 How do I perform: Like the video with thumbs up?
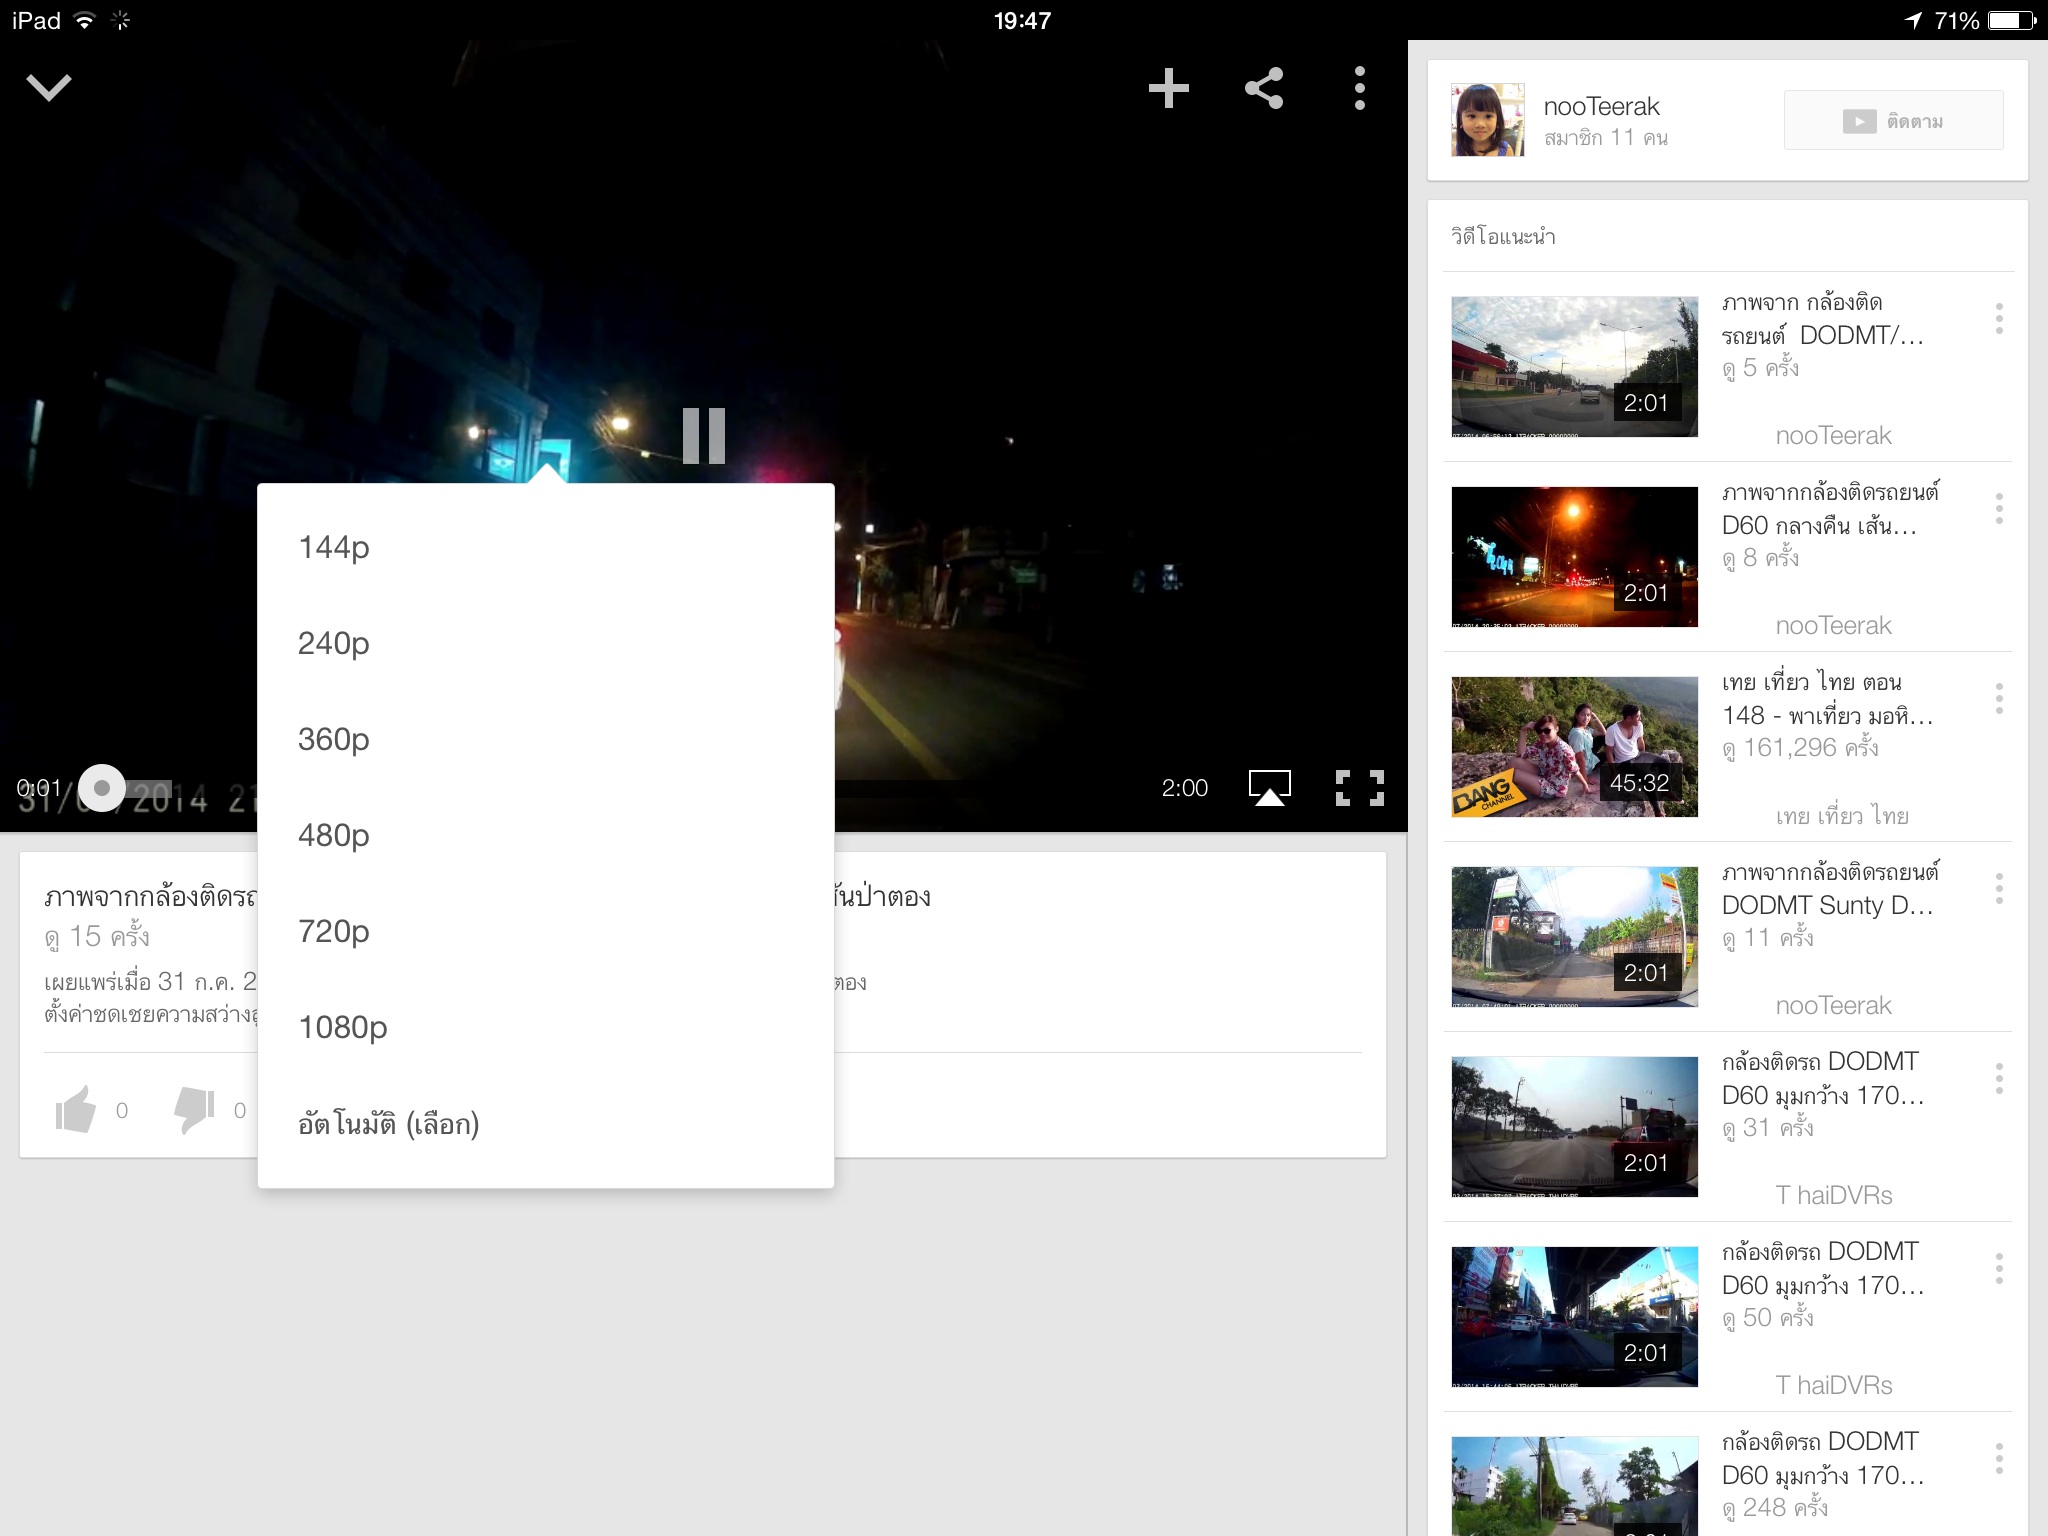tap(76, 1109)
